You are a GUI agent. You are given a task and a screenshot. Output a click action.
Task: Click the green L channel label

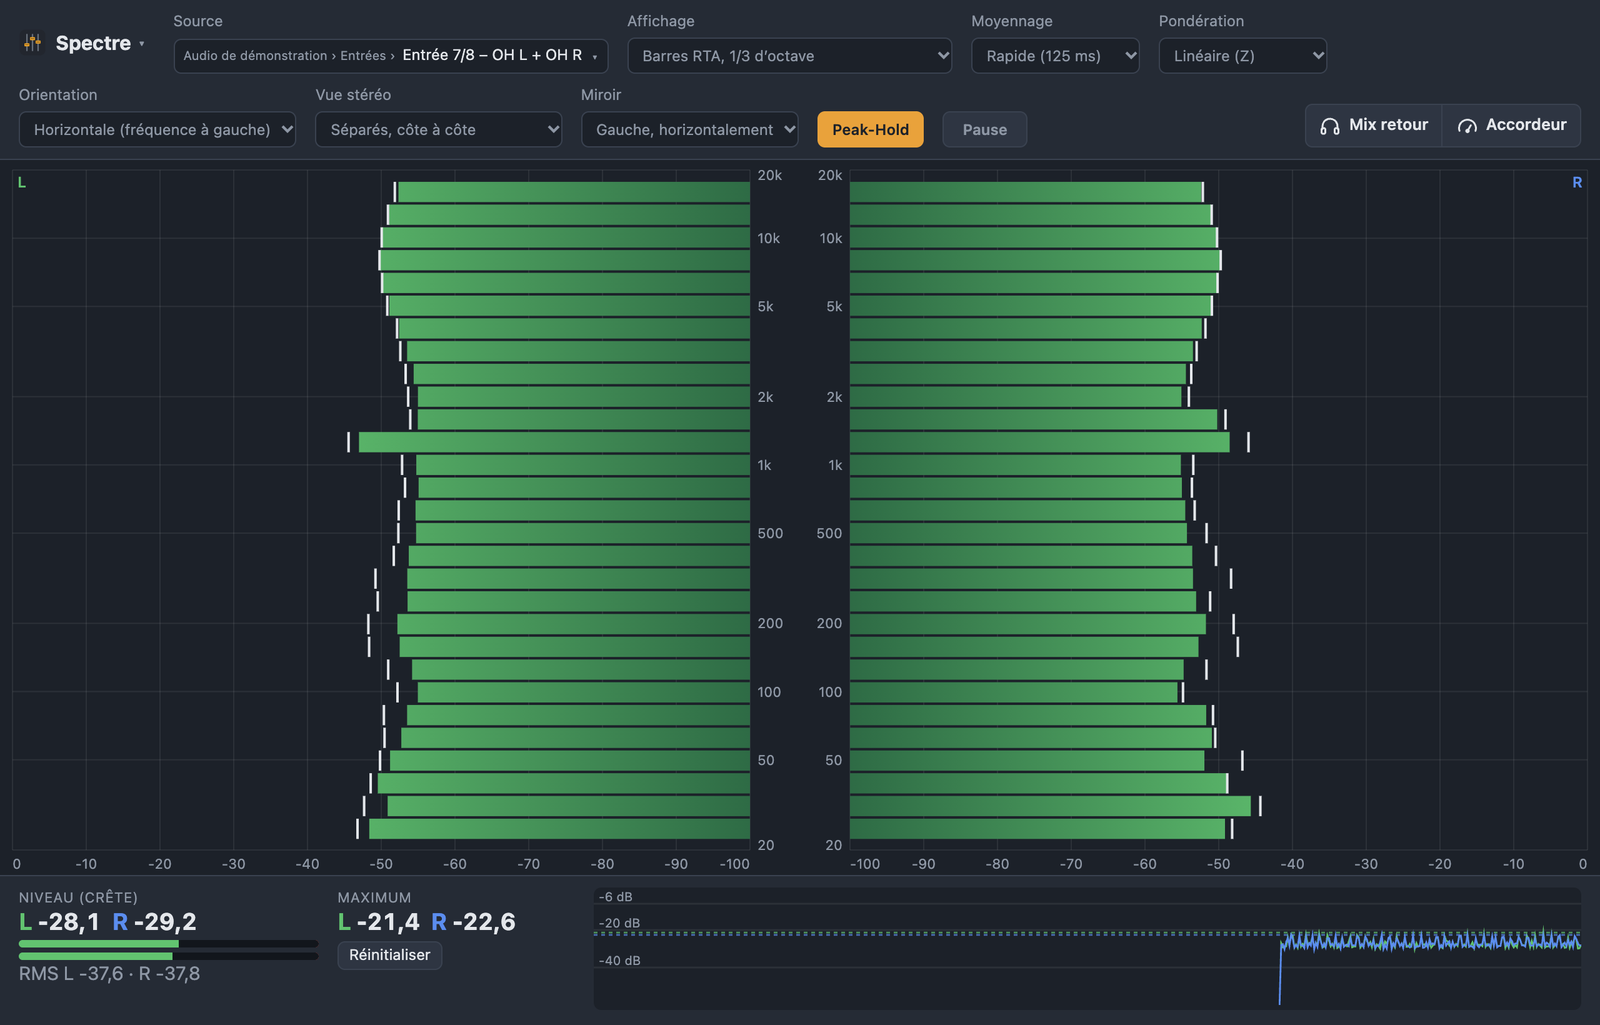click(x=21, y=182)
